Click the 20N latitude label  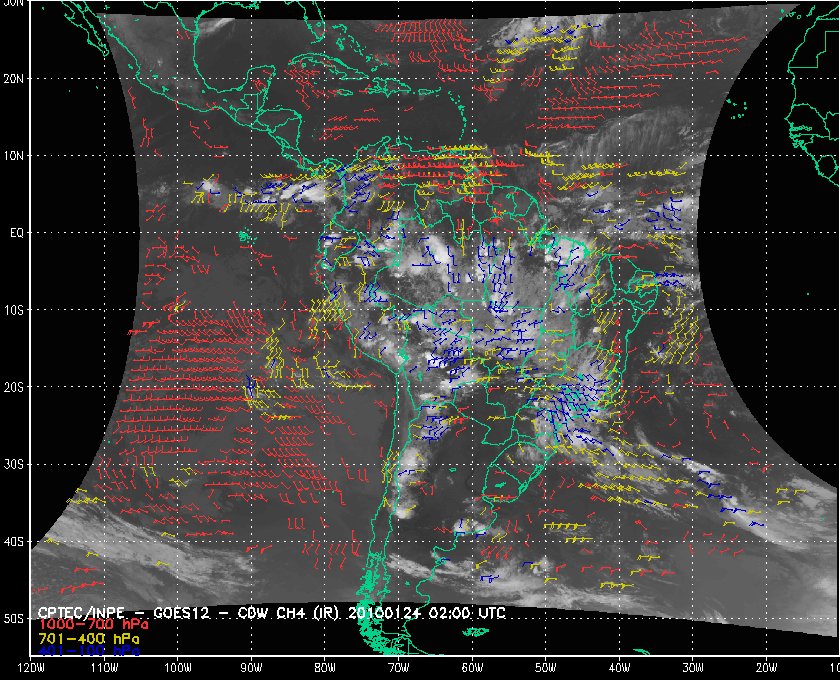(13, 78)
